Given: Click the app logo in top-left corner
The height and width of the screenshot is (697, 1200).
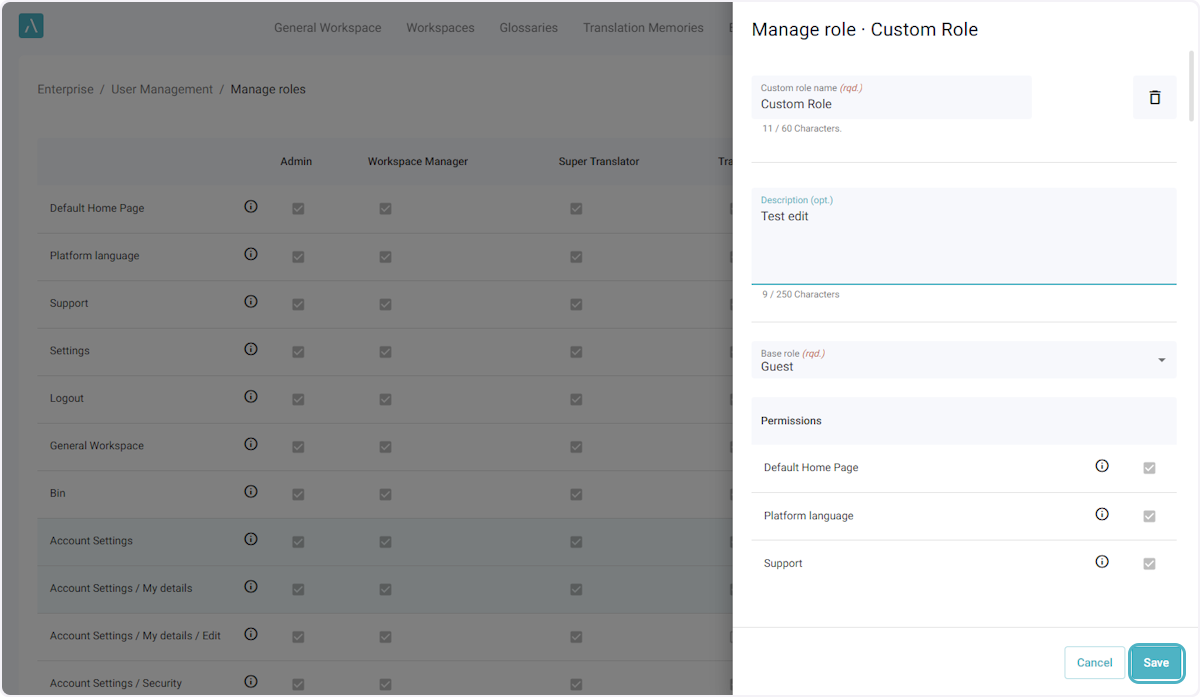Looking at the screenshot, I should pos(31,27).
